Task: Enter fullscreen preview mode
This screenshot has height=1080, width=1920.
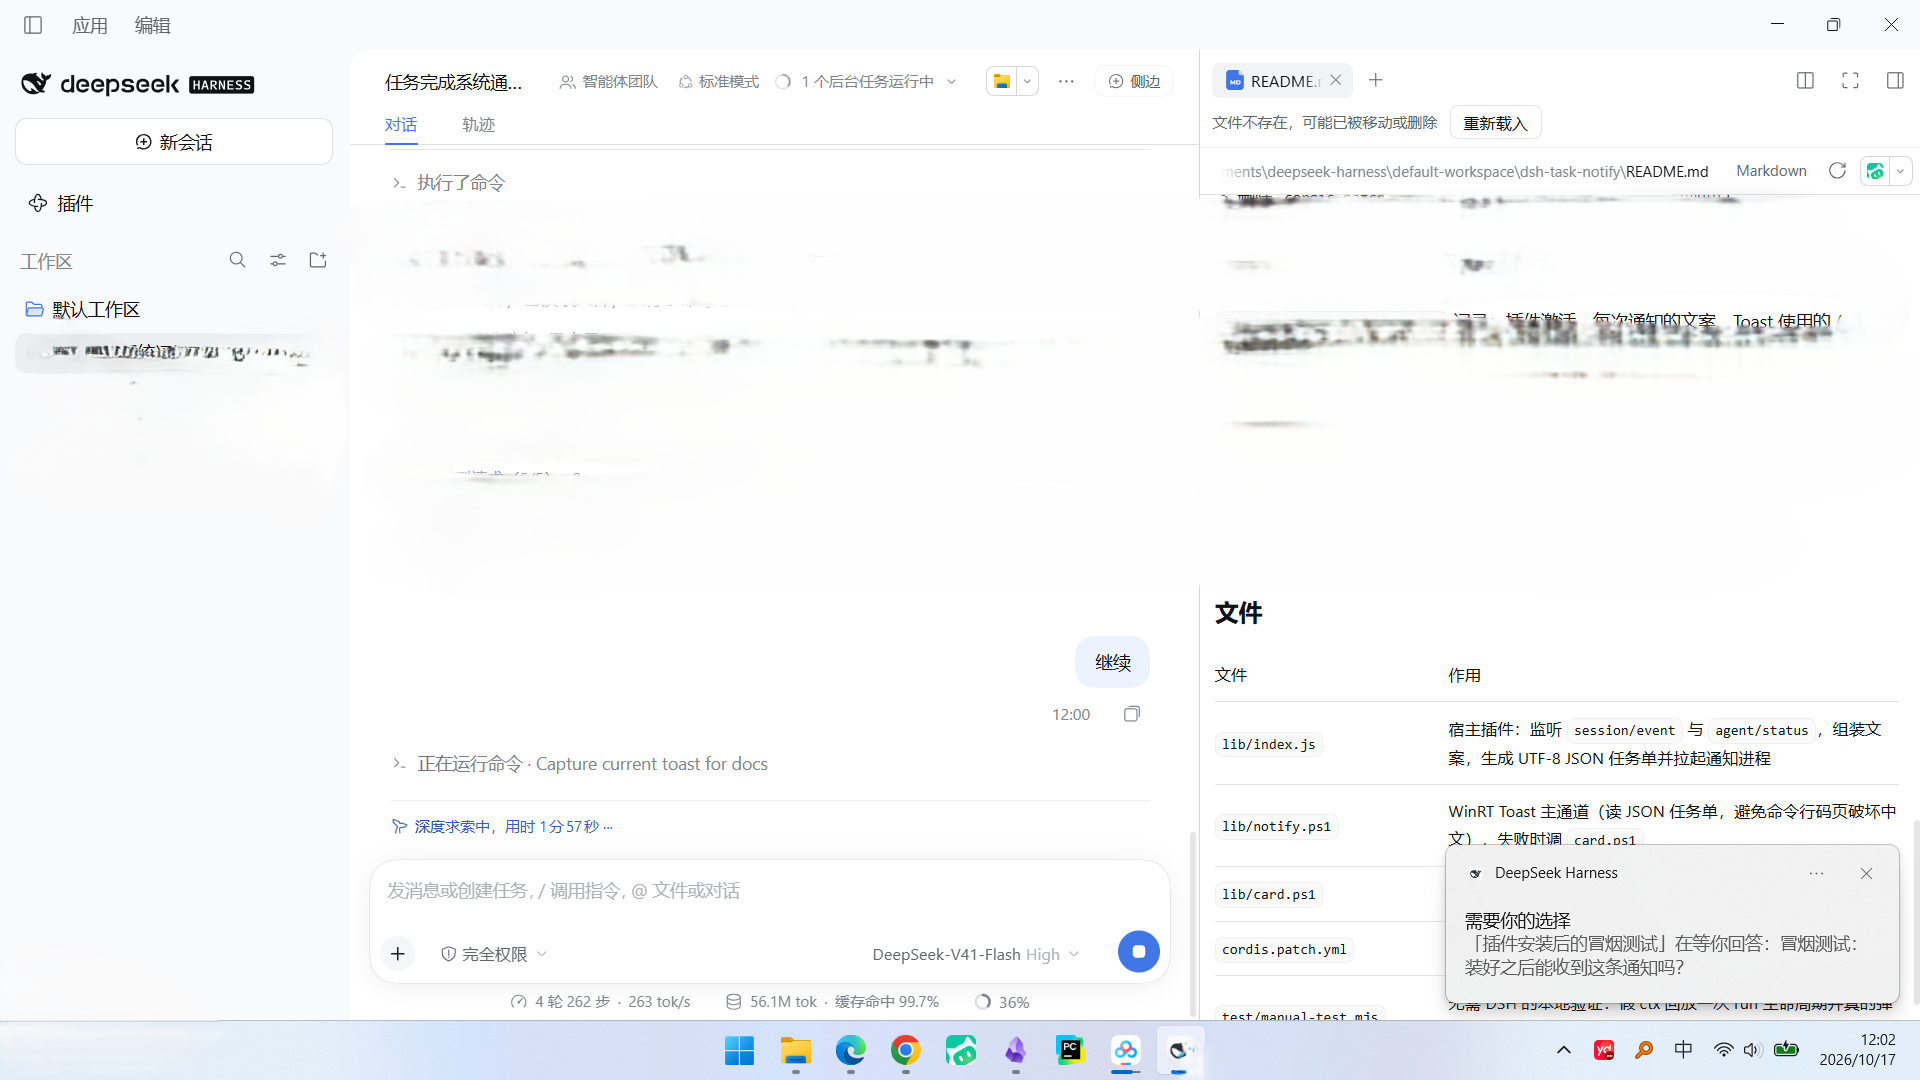Action: click(1850, 81)
